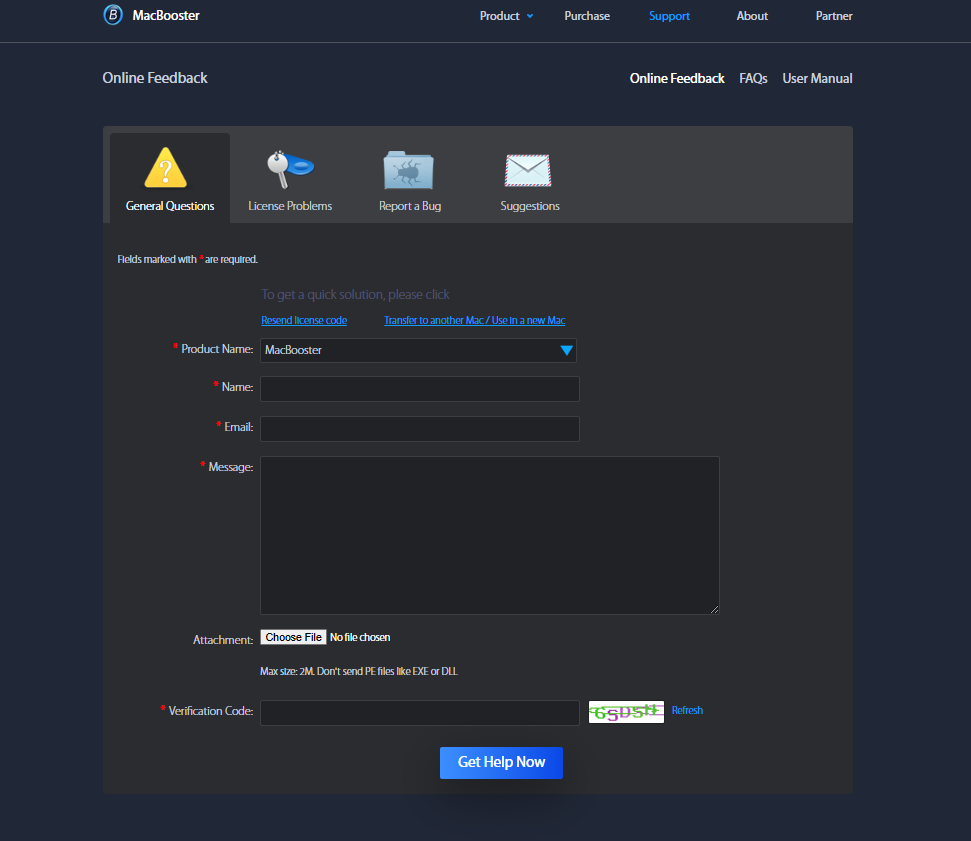
Task: Click the 'To get a quick solution' text
Action: [355, 294]
